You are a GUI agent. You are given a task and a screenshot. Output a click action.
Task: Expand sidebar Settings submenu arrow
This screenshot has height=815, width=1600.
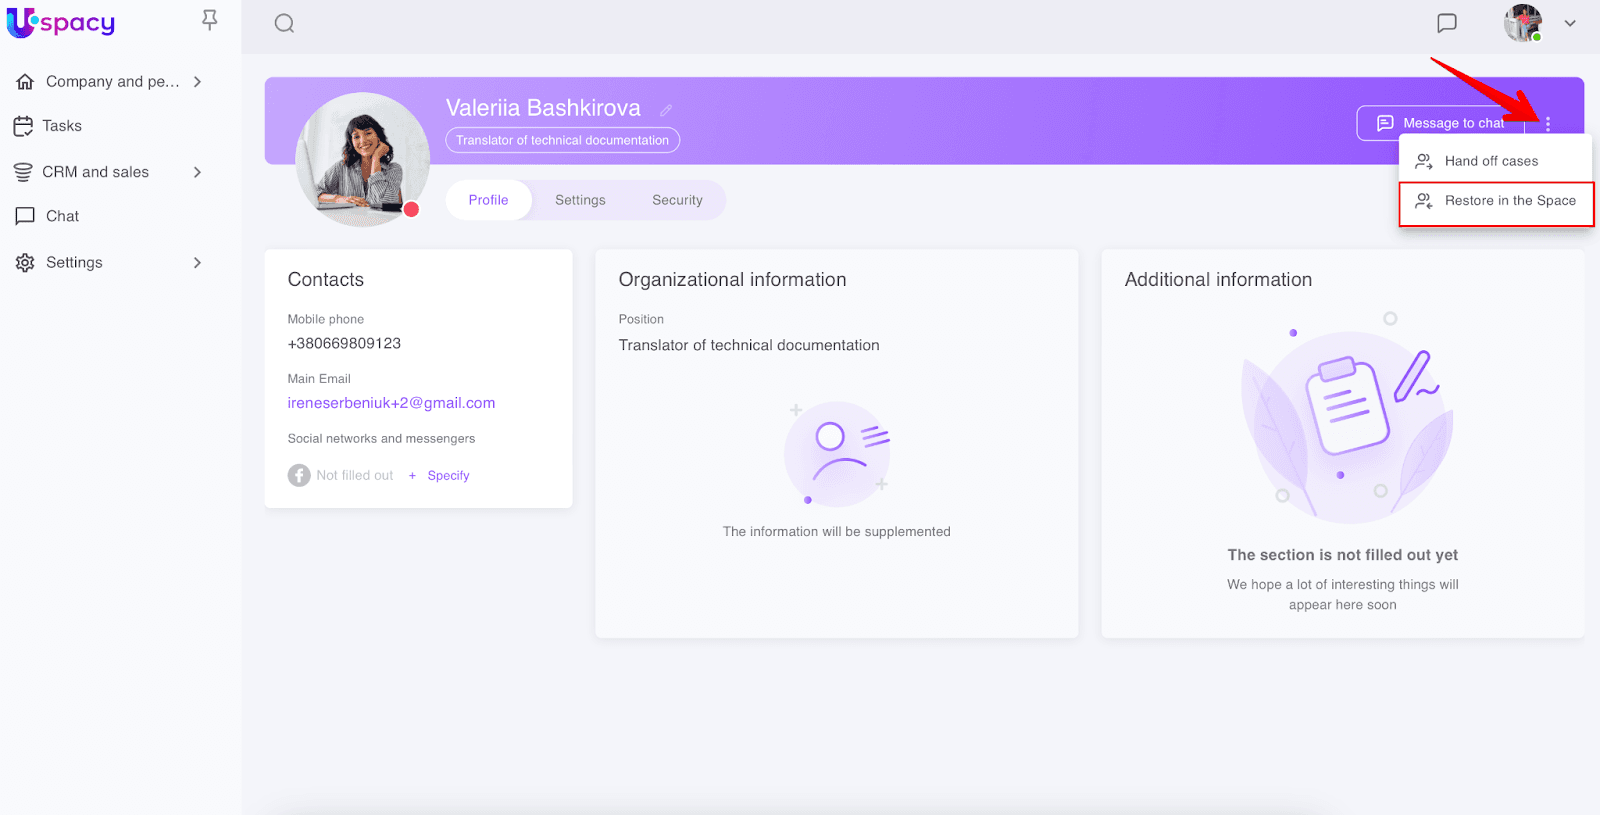[197, 263]
